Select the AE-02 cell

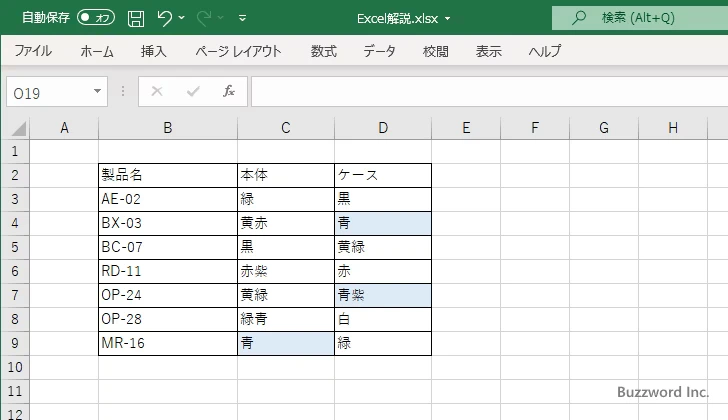[x=168, y=200]
